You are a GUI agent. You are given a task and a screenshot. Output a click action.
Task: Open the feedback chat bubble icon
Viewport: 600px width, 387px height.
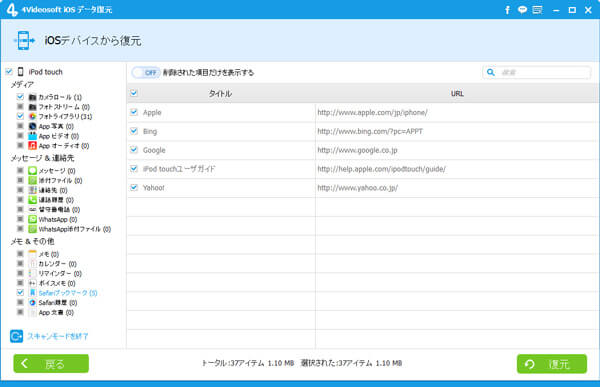[522, 10]
